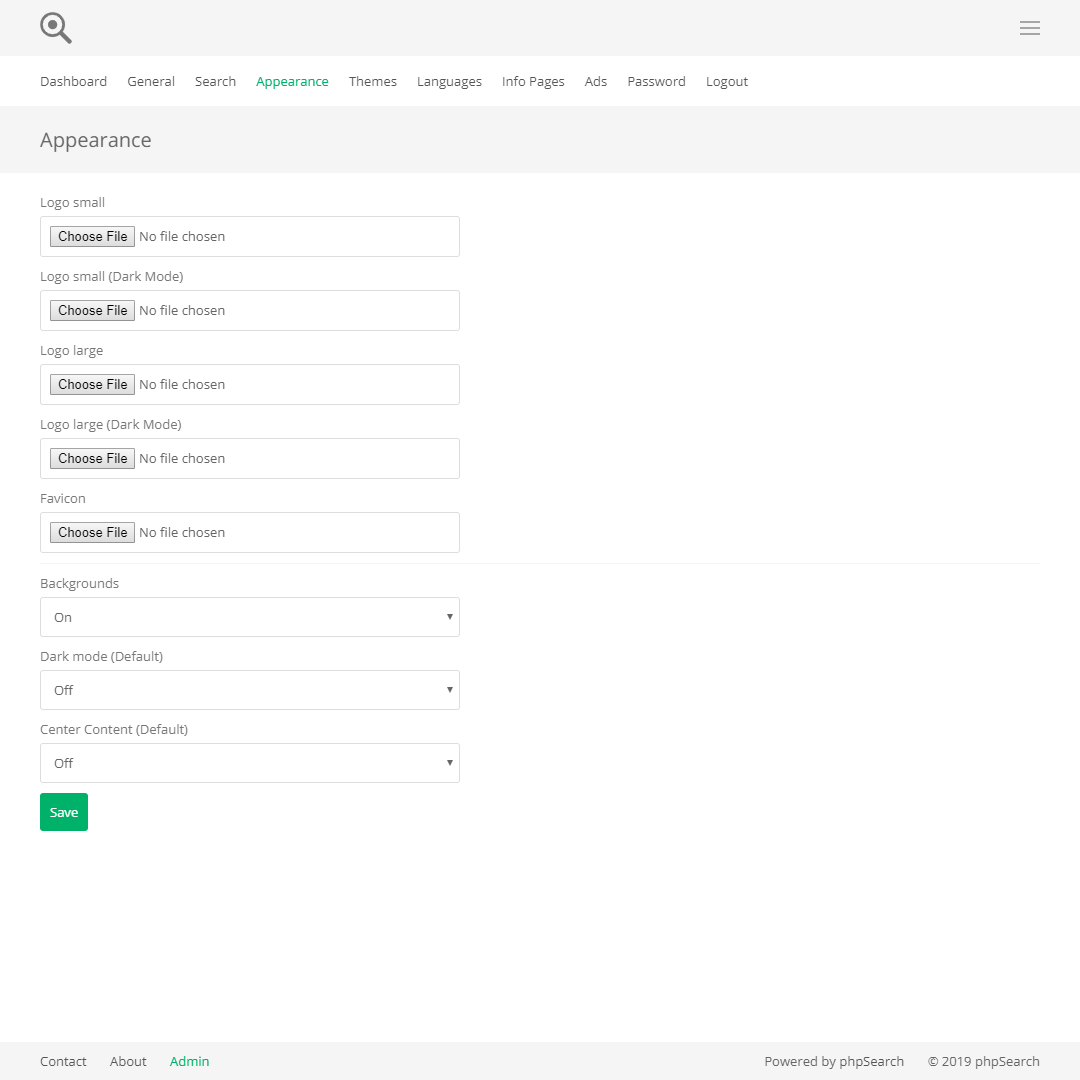Open the Backgrounds dropdown
1080x1080 pixels.
[x=250, y=617]
